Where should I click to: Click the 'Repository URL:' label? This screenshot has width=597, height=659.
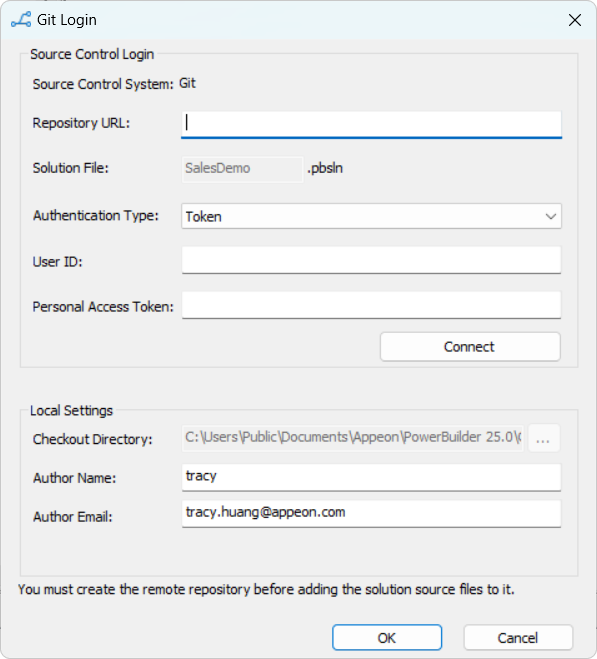[82, 123]
